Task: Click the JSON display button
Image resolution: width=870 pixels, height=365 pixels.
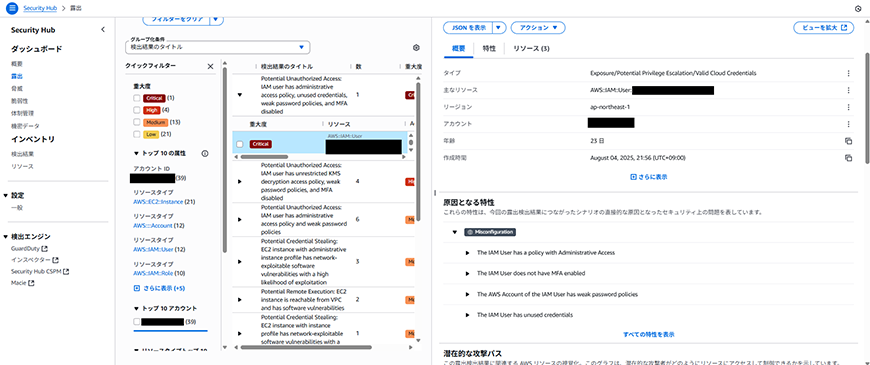Action: (468, 27)
